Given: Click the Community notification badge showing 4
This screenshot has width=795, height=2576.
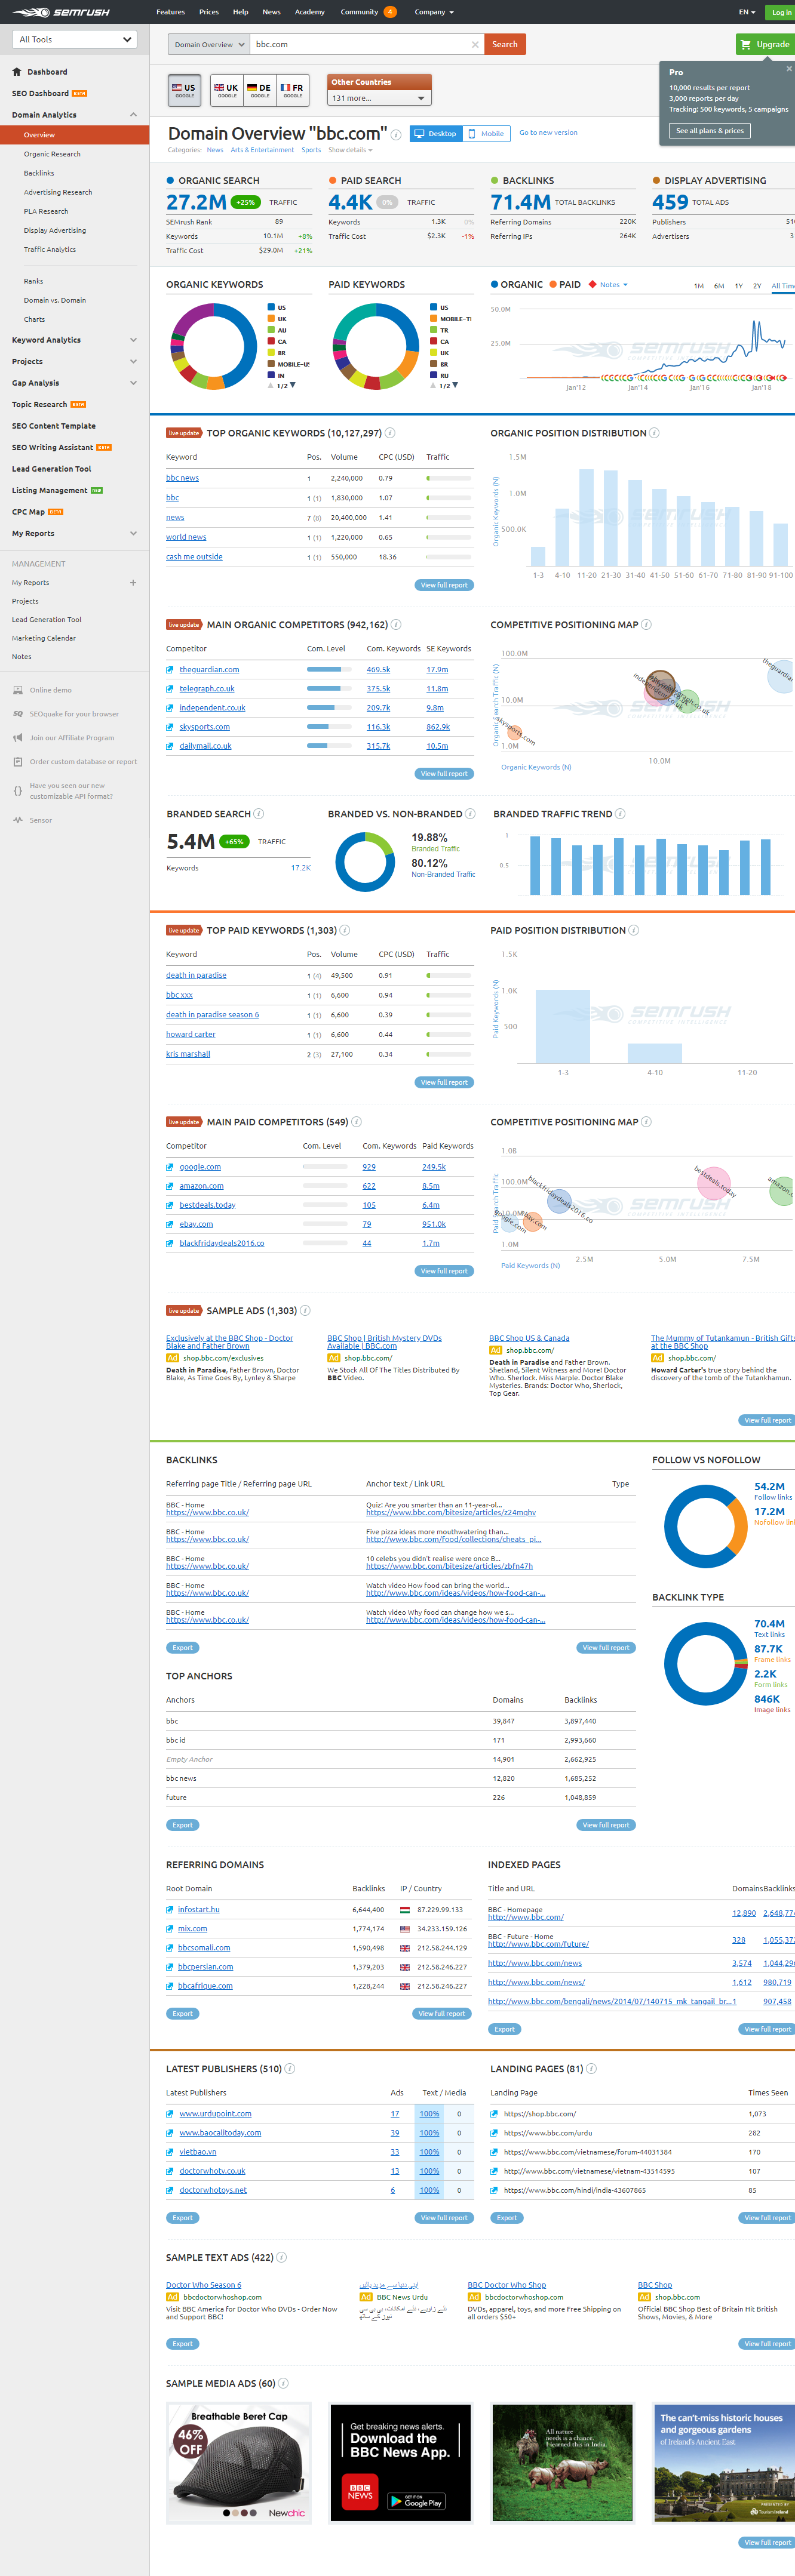Looking at the screenshot, I should coord(390,12).
